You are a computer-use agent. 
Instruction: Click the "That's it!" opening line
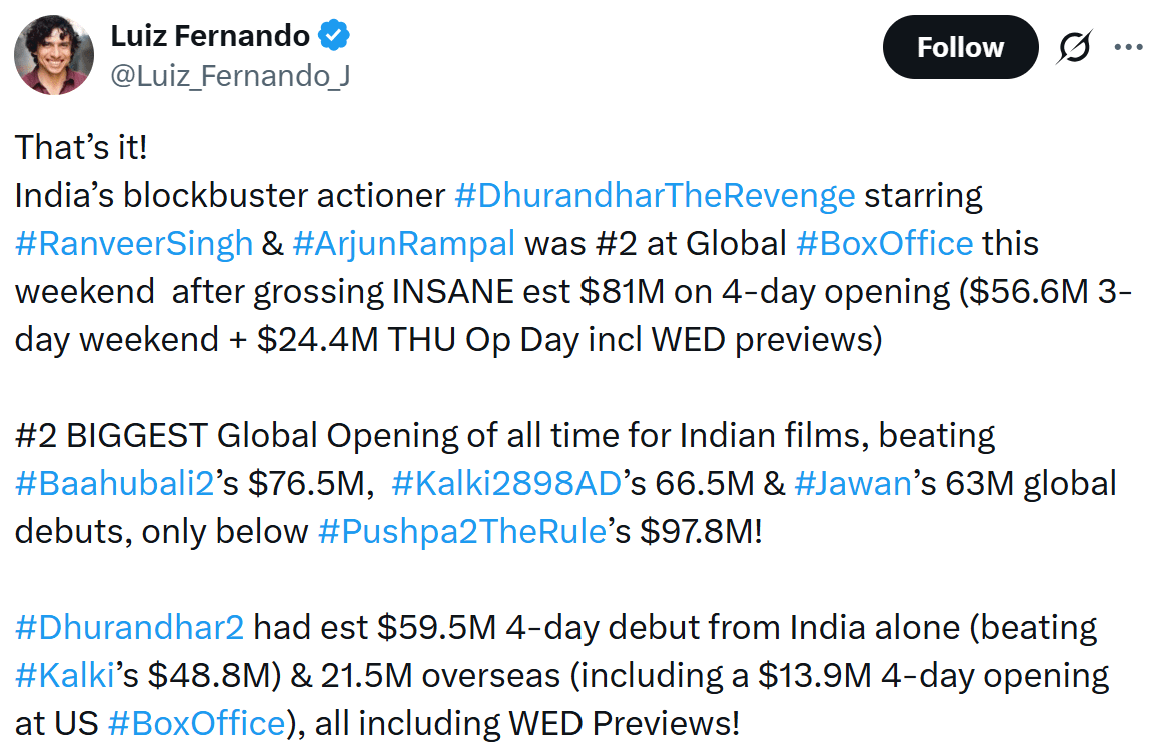[x=81, y=147]
